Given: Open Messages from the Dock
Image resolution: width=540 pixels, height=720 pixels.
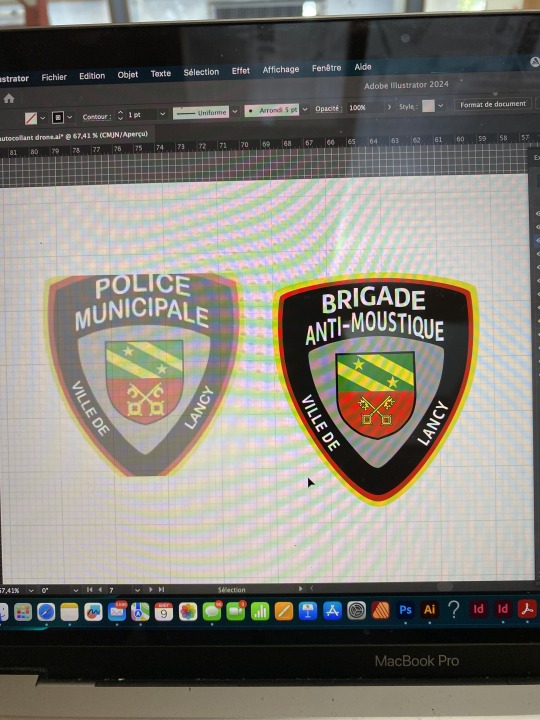Looking at the screenshot, I should pyautogui.click(x=212, y=612).
